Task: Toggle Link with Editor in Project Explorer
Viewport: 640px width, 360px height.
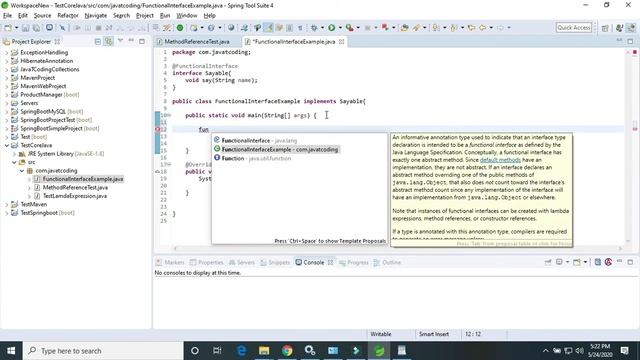Action: click(109, 41)
